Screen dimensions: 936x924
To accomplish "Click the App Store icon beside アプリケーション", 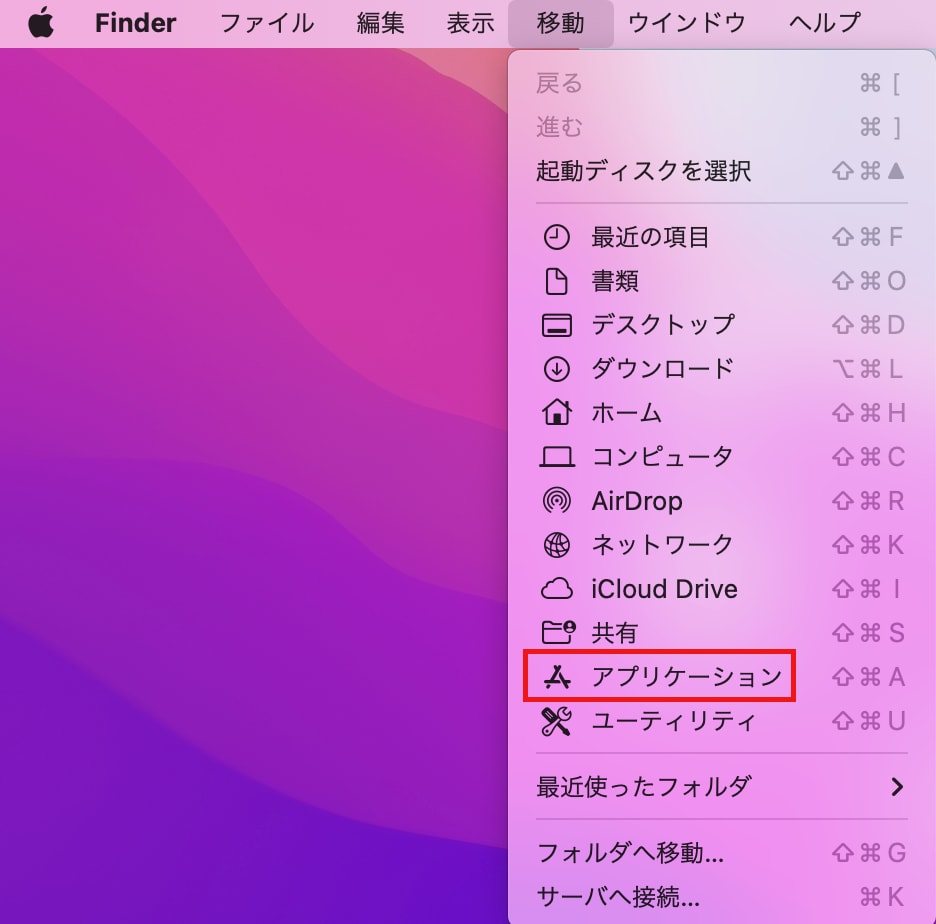I will tap(556, 677).
